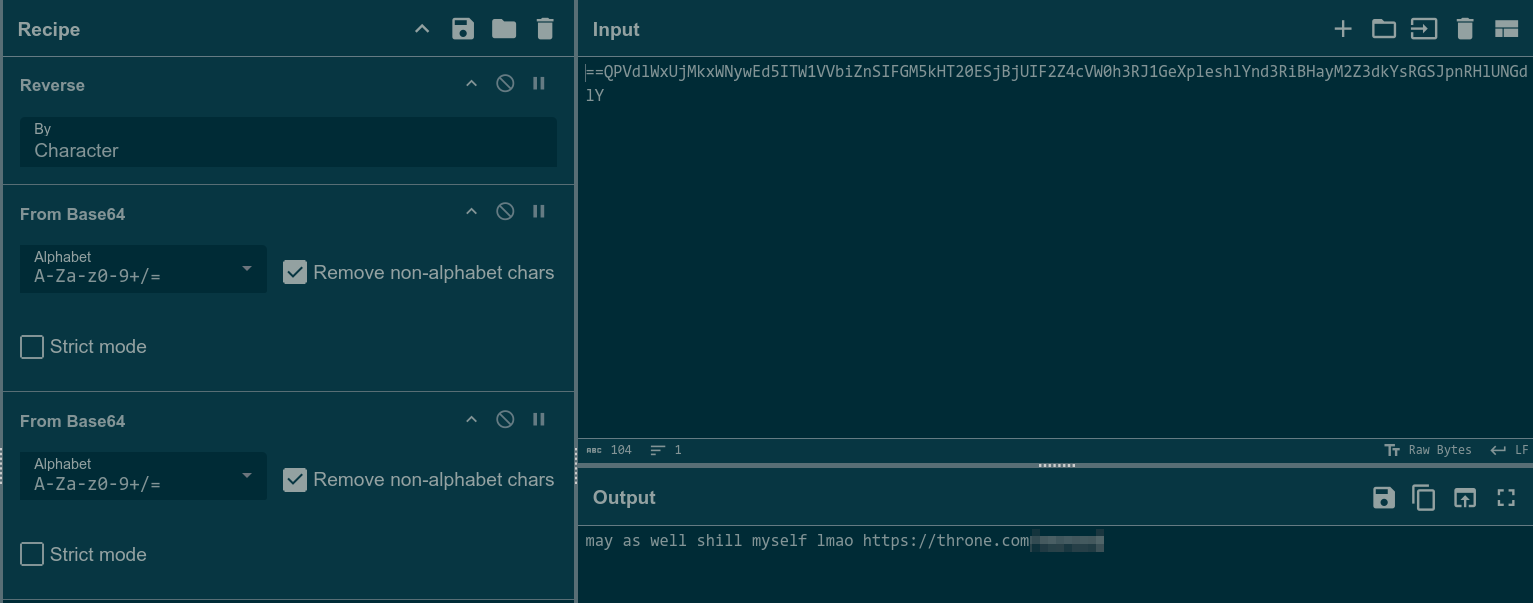Load a recipe using folder icon
Image resolution: width=1533 pixels, height=603 pixels.
504,29
